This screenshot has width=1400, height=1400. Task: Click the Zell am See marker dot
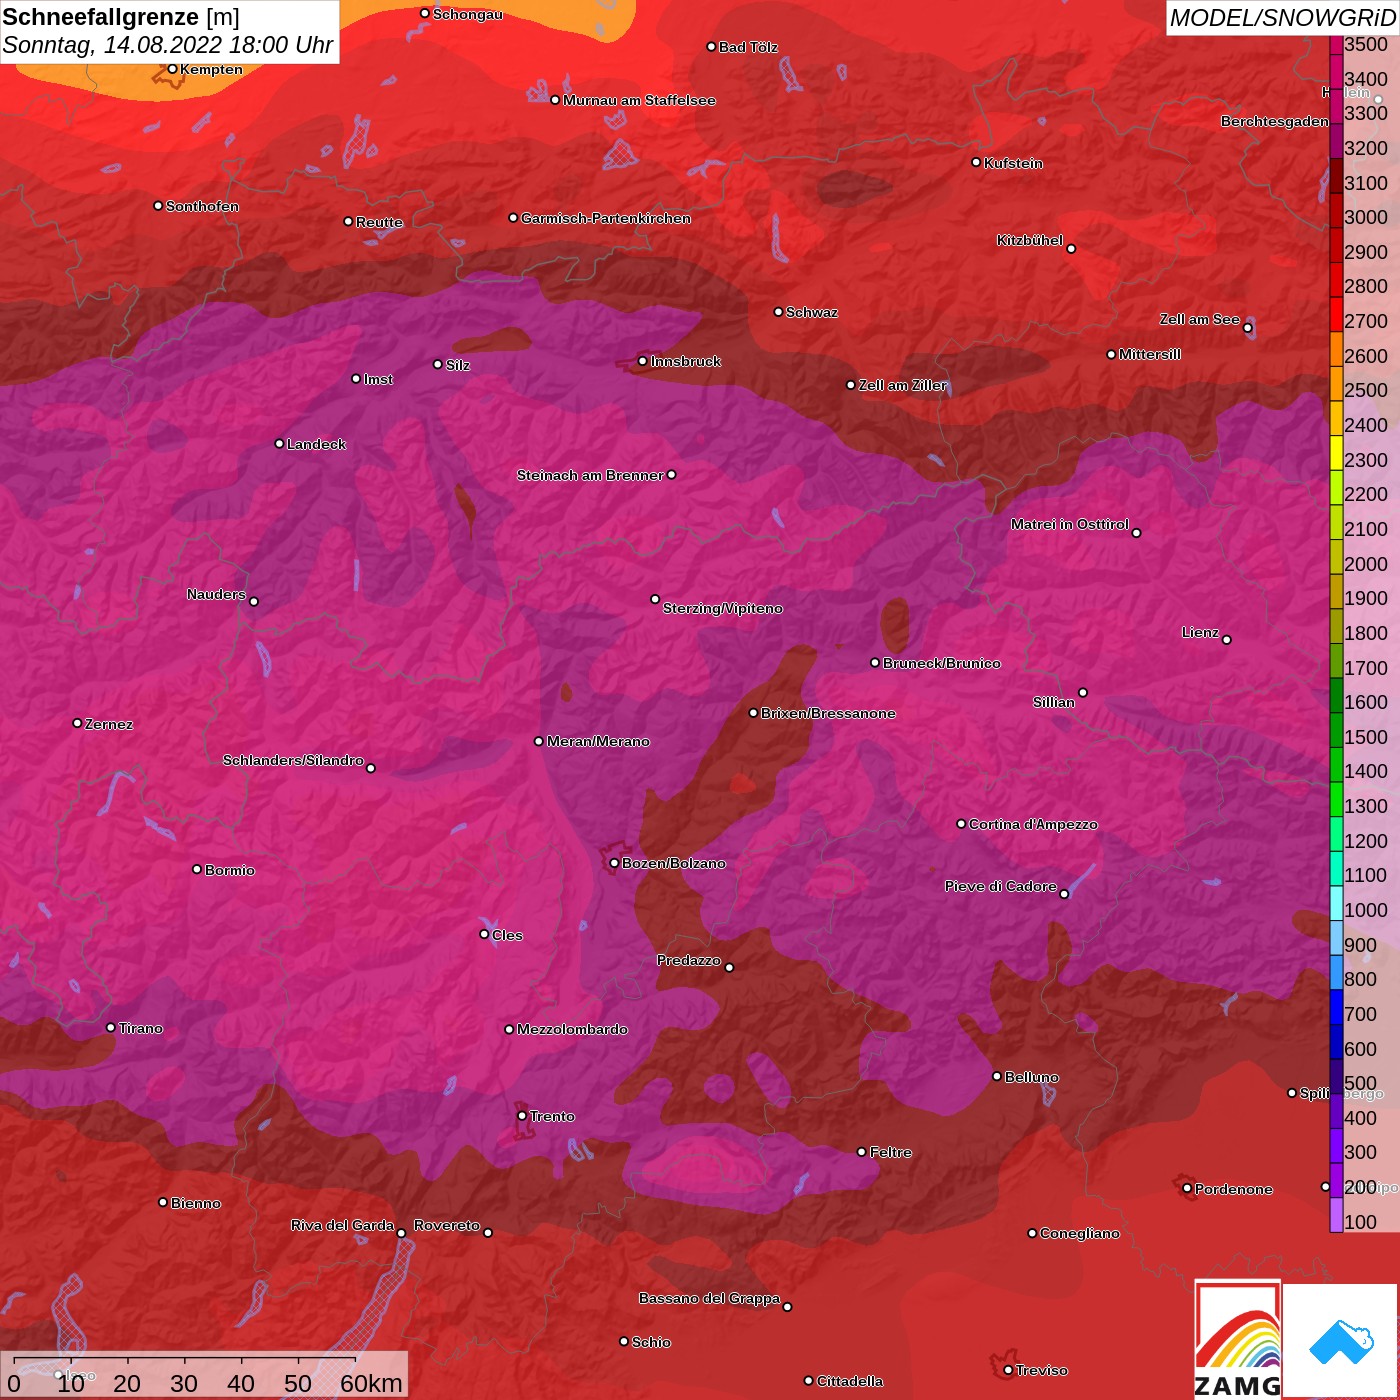(1247, 328)
